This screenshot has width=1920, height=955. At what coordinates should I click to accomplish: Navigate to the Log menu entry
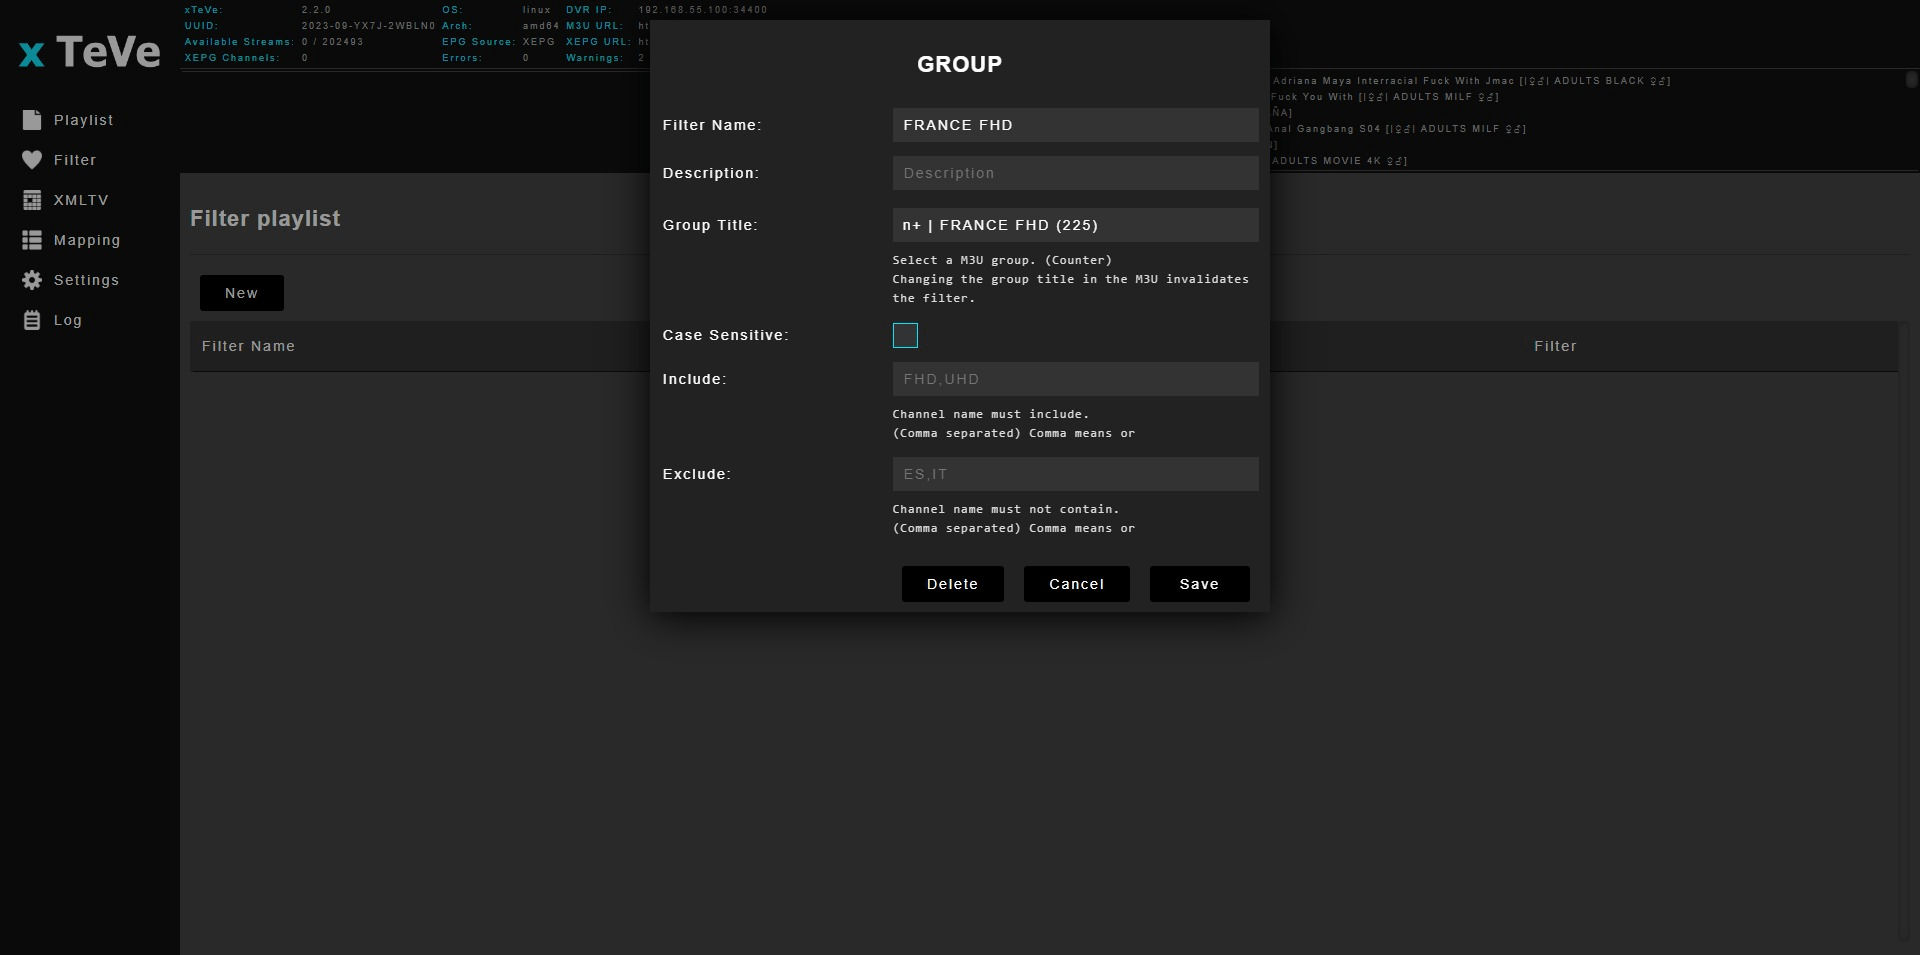pos(67,320)
